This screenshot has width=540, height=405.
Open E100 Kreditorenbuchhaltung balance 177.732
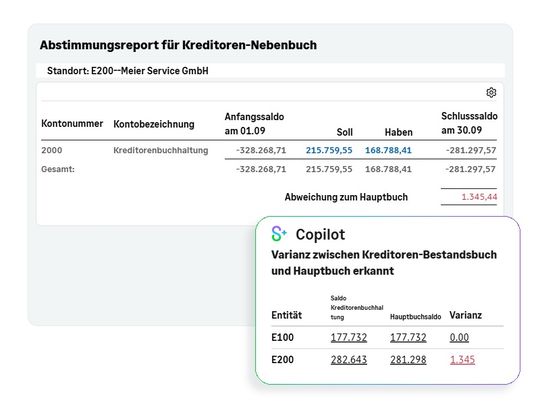click(349, 337)
